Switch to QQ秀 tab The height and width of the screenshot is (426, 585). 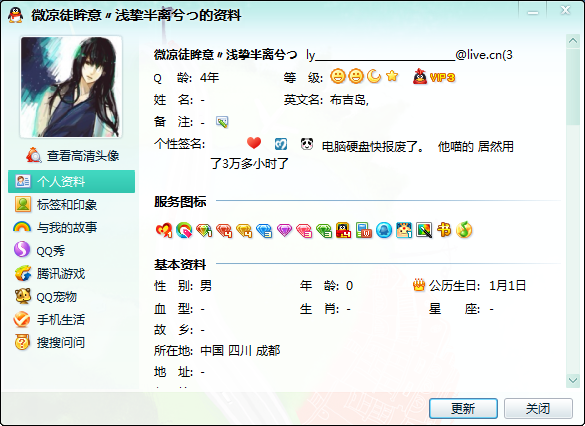39,250
